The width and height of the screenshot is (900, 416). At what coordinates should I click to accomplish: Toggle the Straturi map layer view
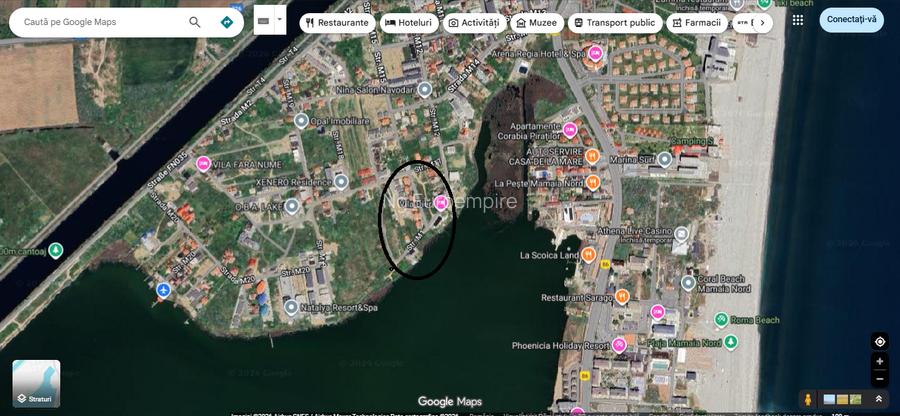(36, 384)
